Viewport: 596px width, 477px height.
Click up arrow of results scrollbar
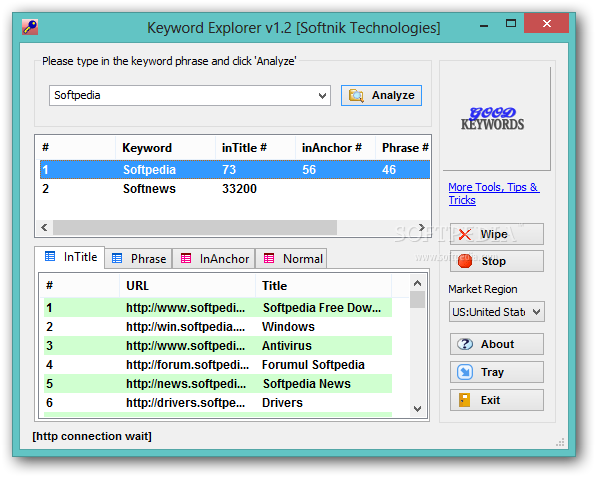click(417, 283)
